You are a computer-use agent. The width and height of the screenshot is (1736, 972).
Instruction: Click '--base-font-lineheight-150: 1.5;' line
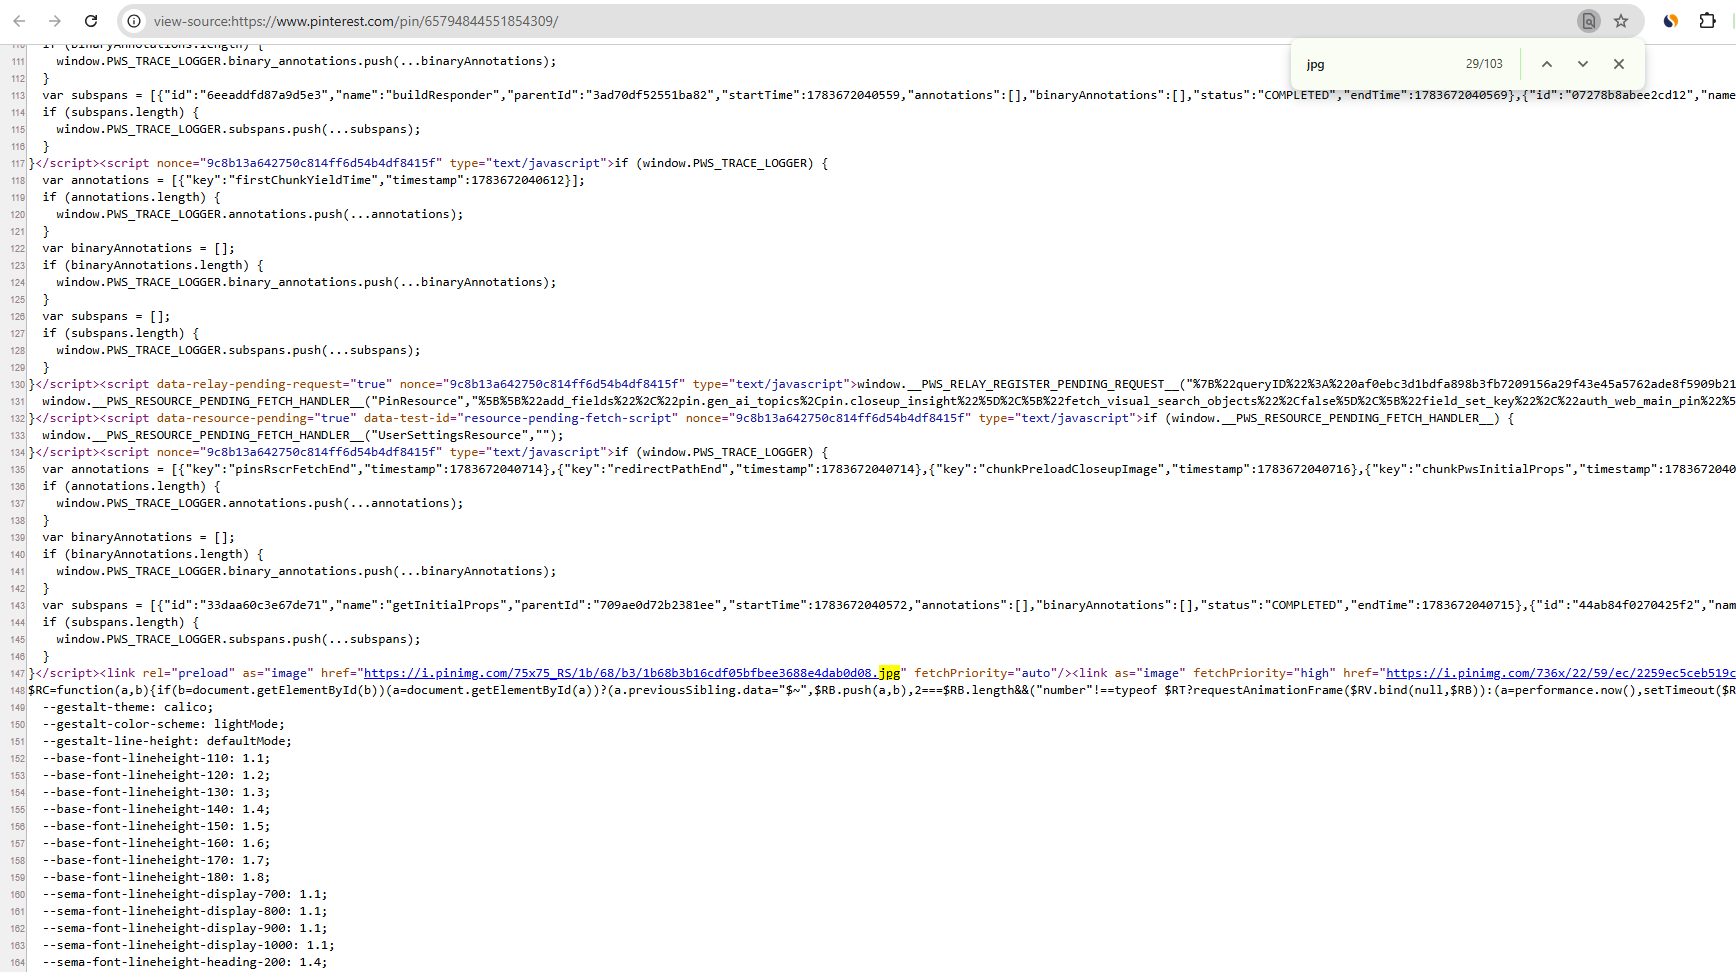click(156, 826)
